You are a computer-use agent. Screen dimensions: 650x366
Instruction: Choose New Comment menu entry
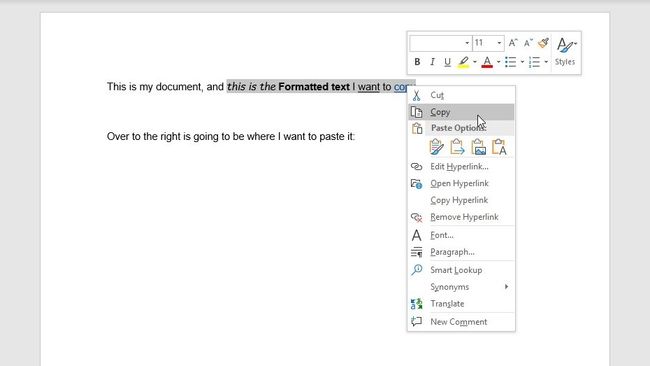pos(461,322)
